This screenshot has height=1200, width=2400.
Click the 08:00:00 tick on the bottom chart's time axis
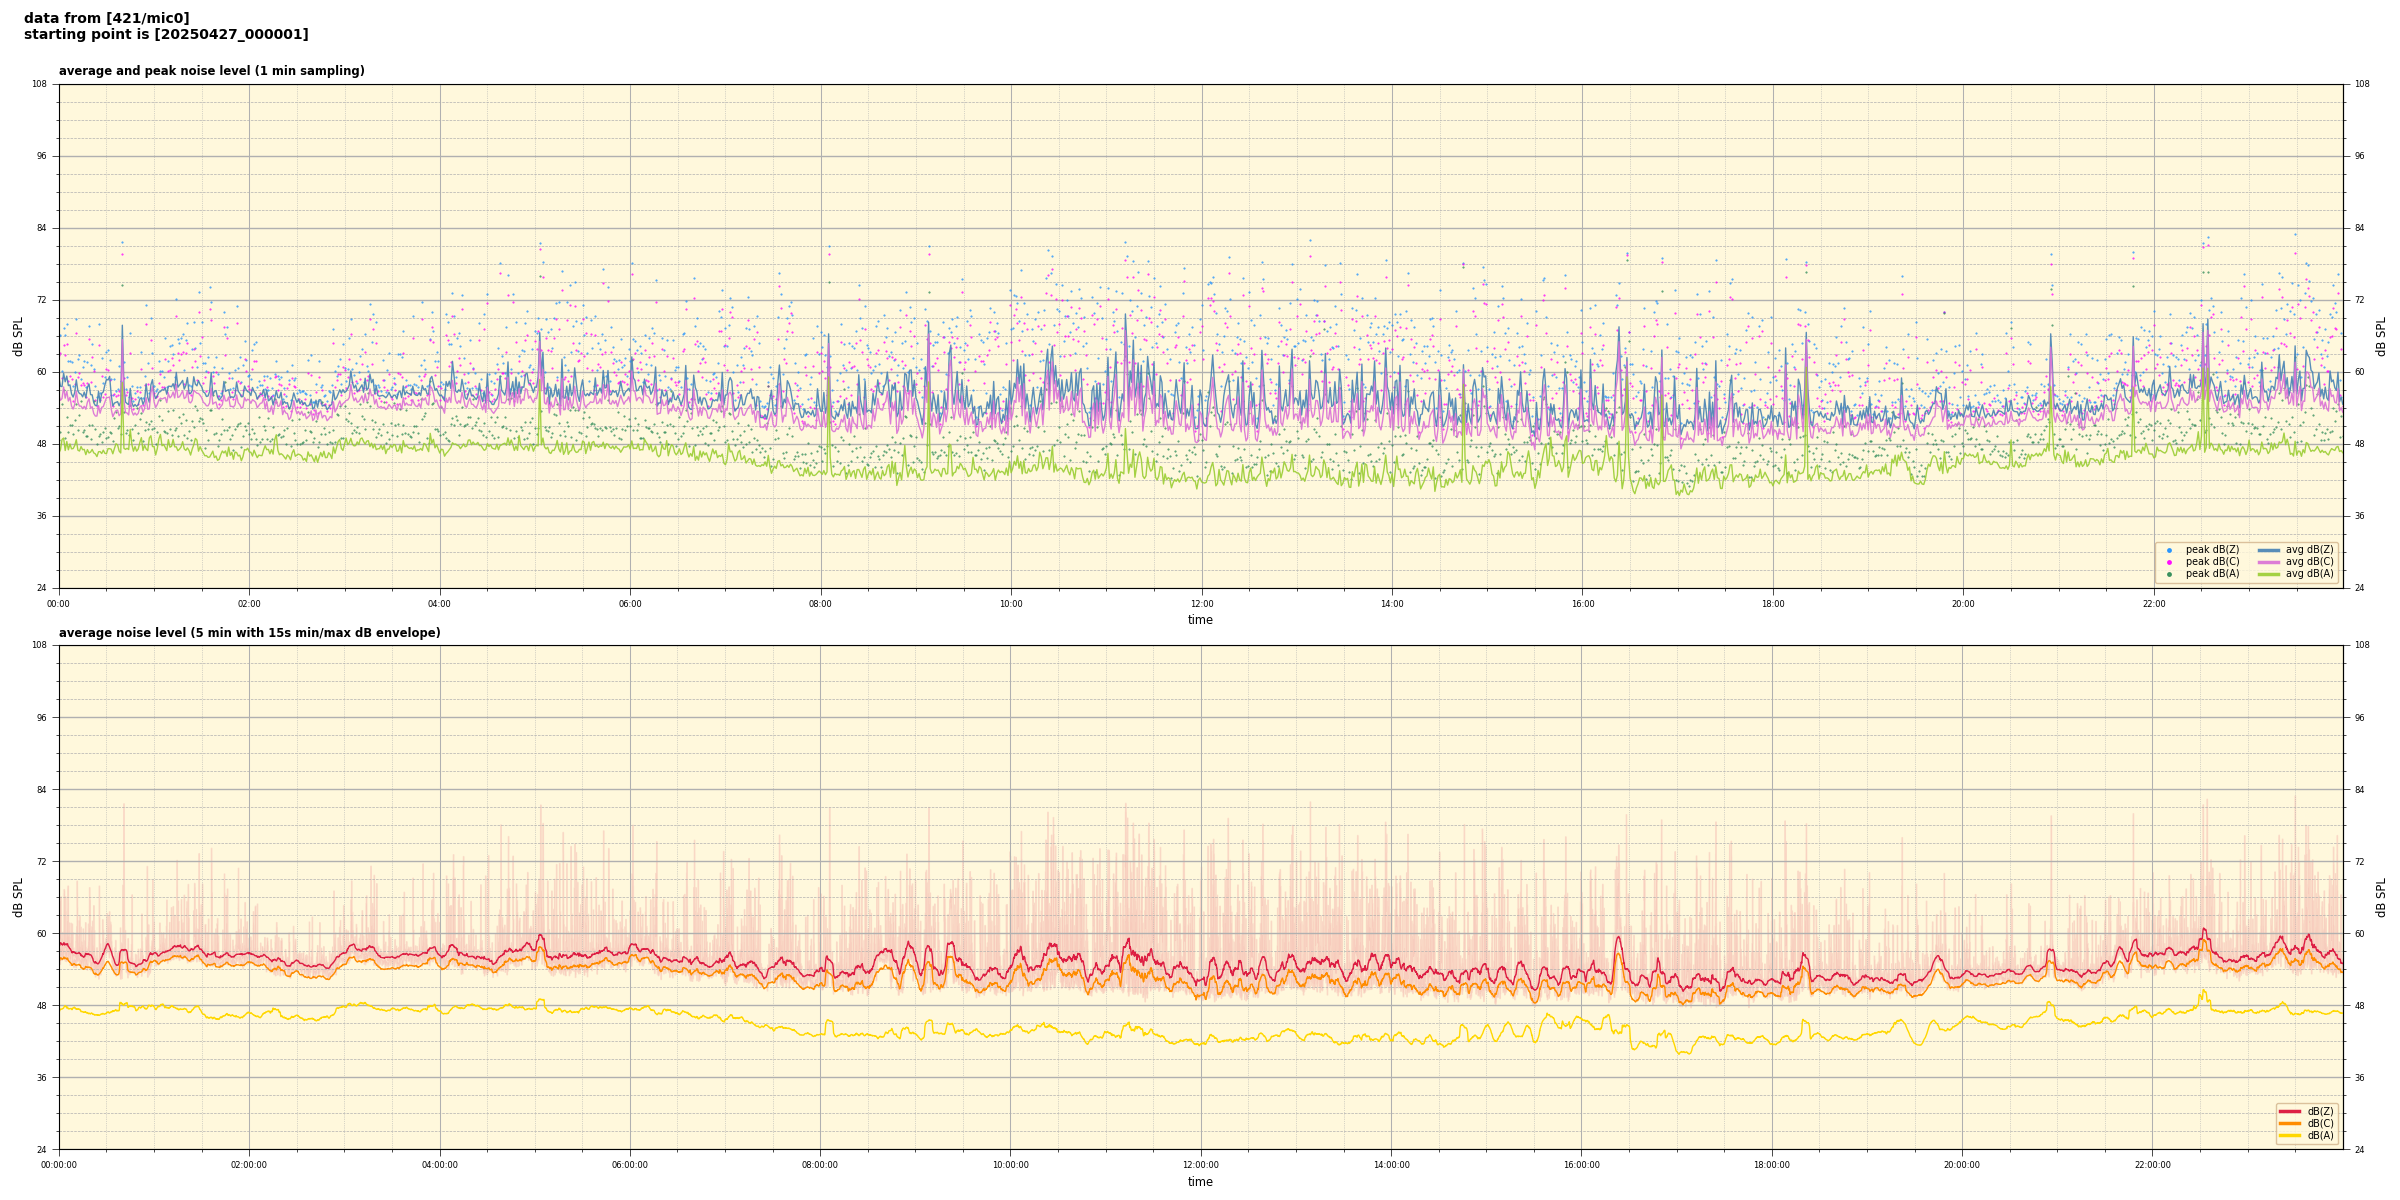pyautogui.click(x=820, y=1165)
